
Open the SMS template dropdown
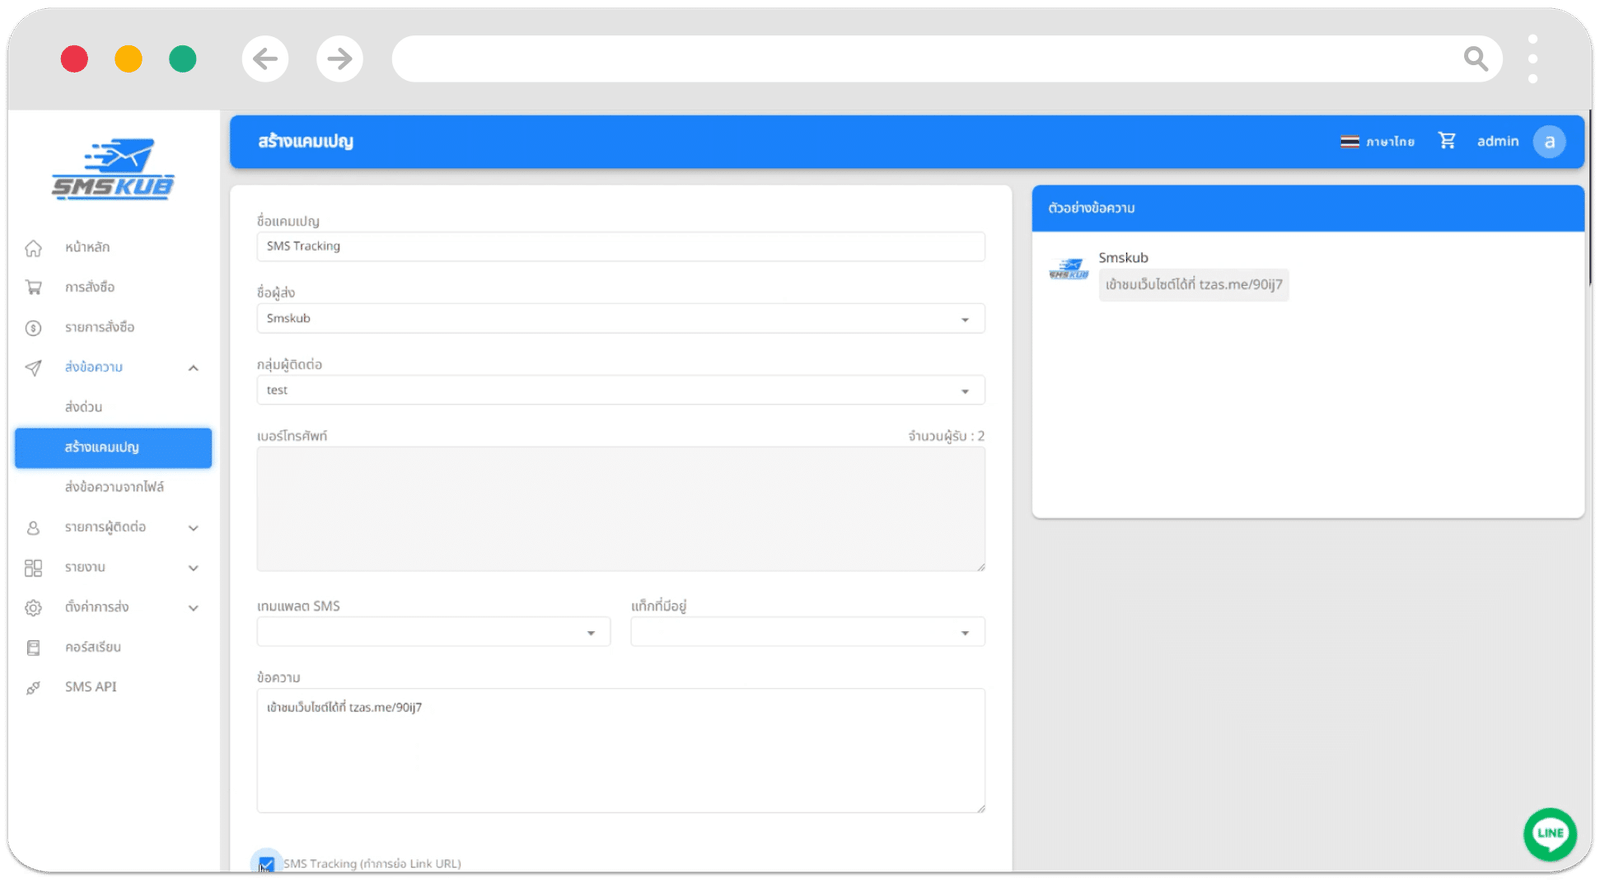click(x=433, y=632)
